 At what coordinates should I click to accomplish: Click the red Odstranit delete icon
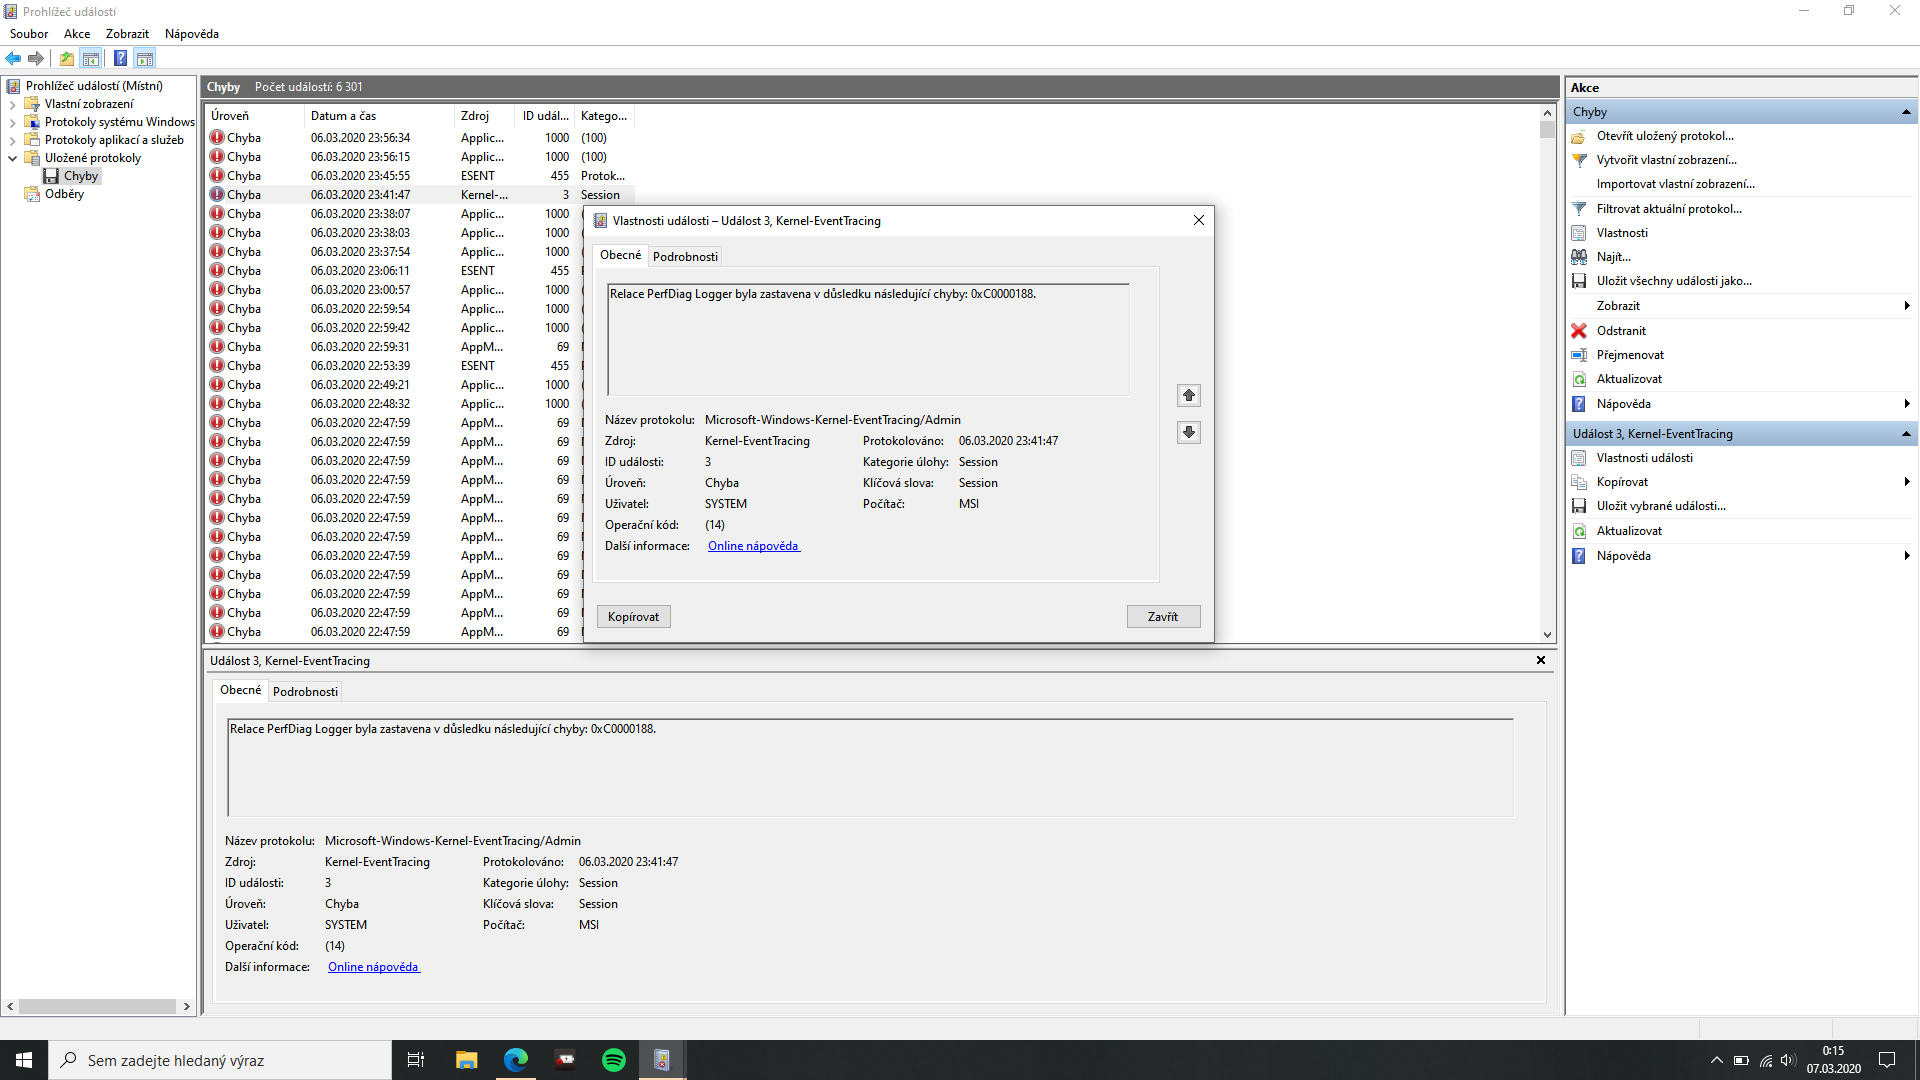click(1579, 331)
